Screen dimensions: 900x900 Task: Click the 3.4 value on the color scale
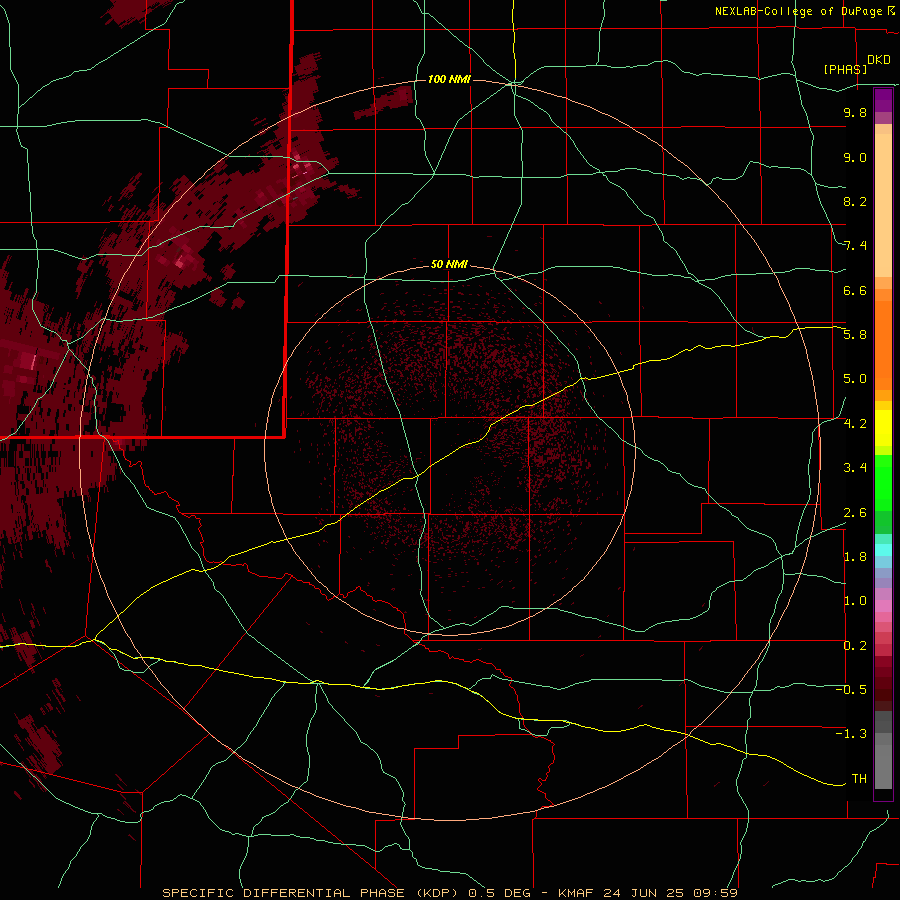[855, 468]
